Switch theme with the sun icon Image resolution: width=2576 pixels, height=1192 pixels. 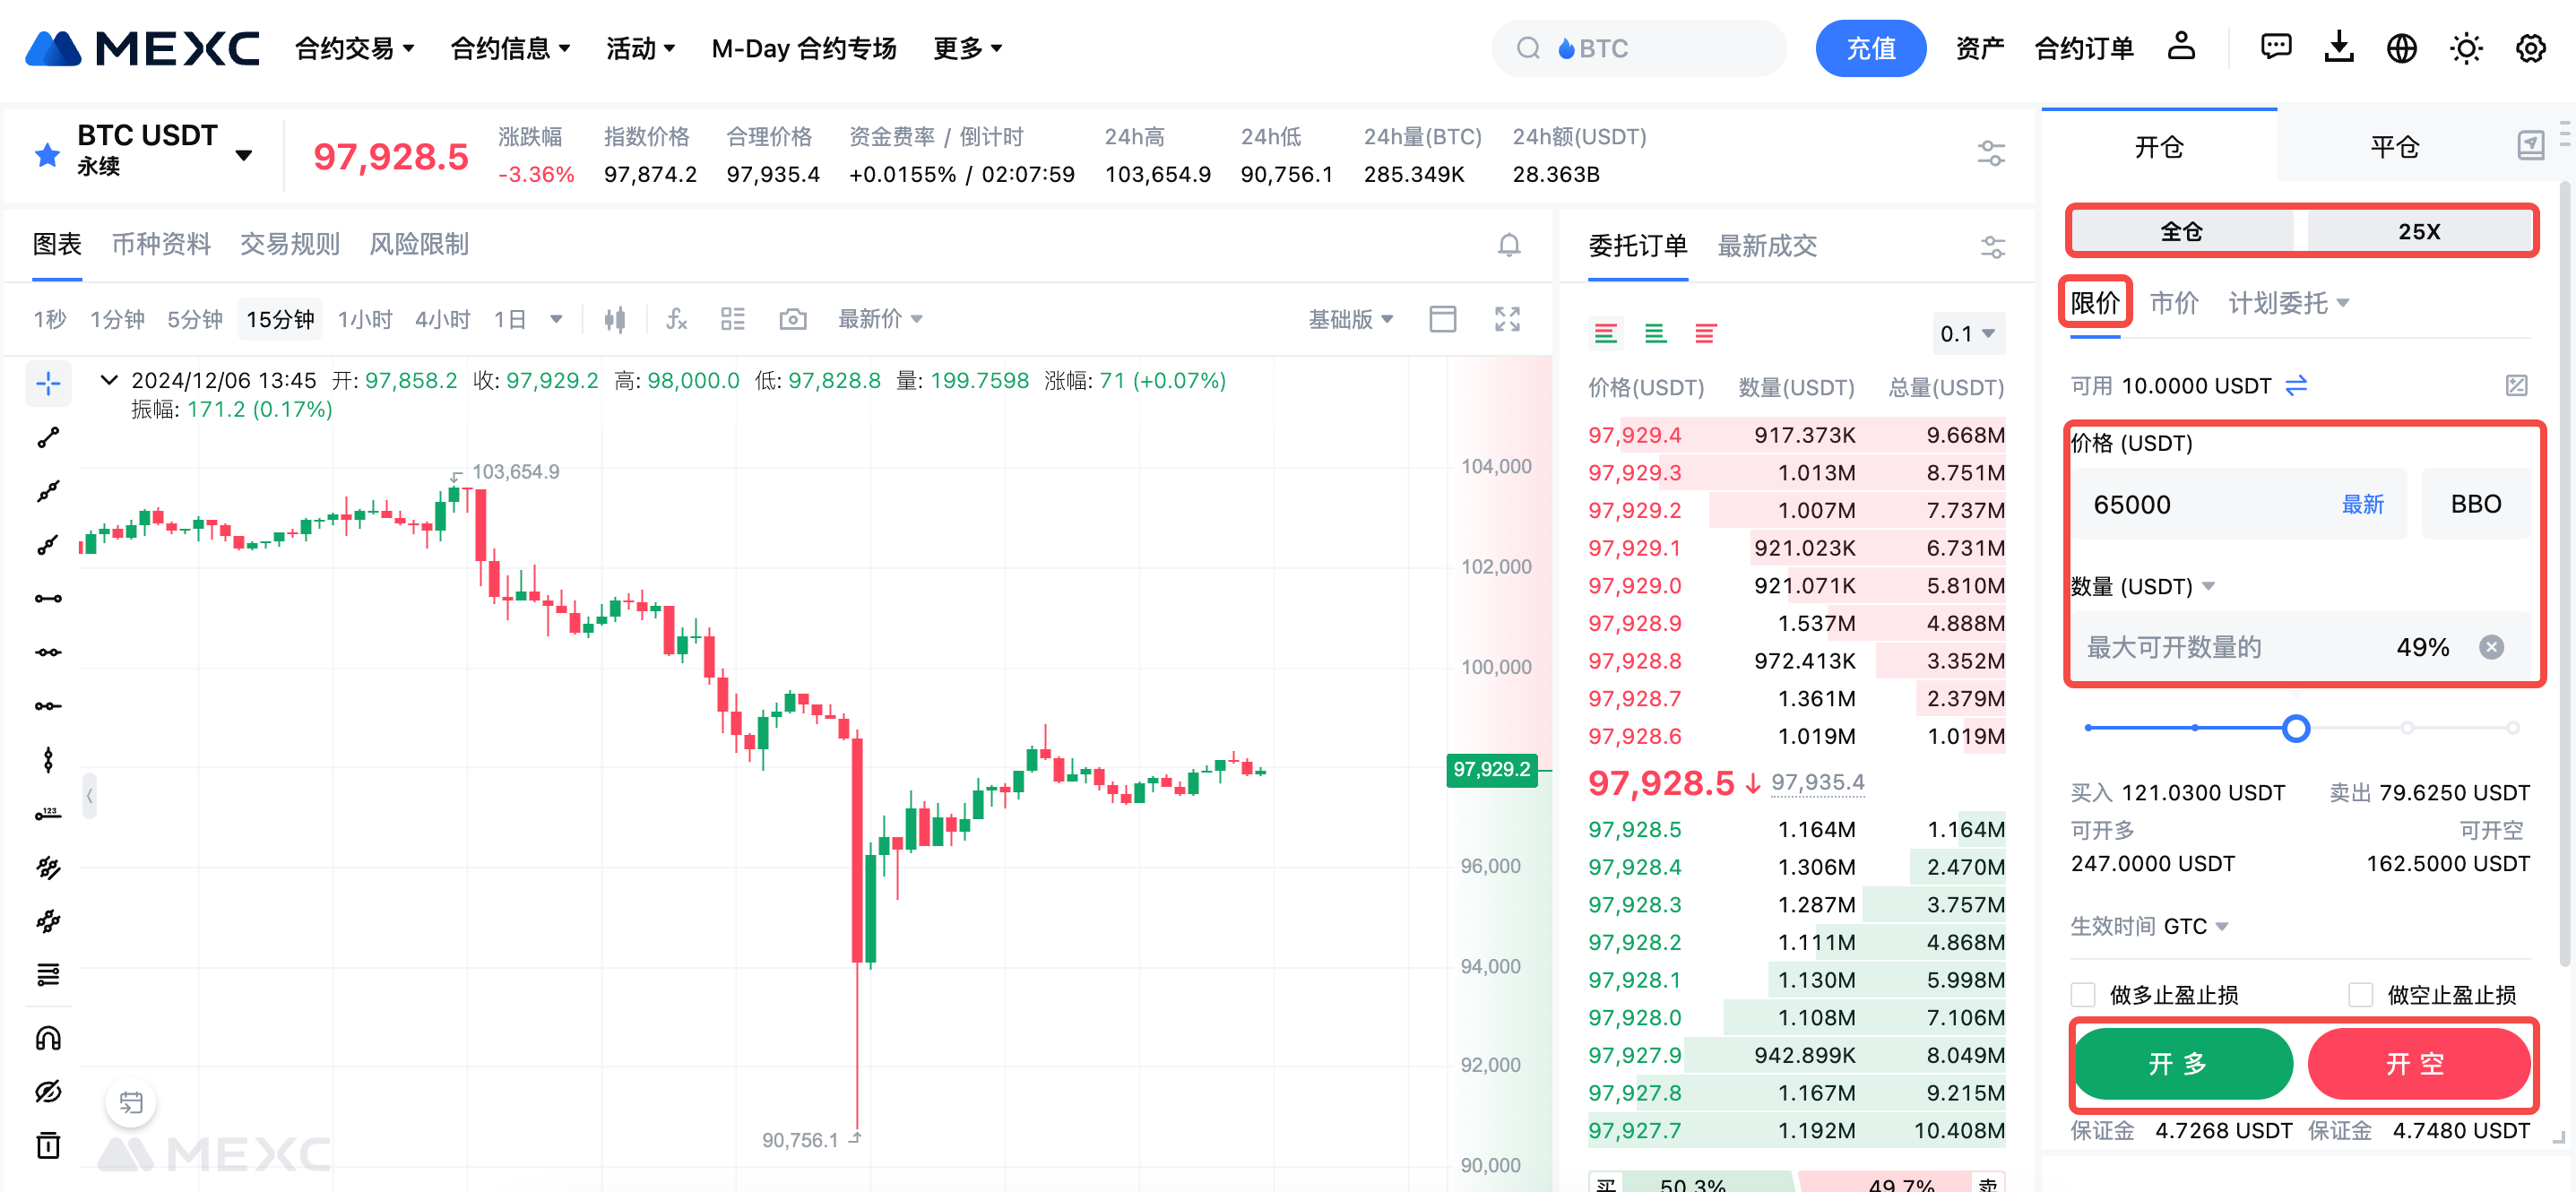tap(2465, 48)
